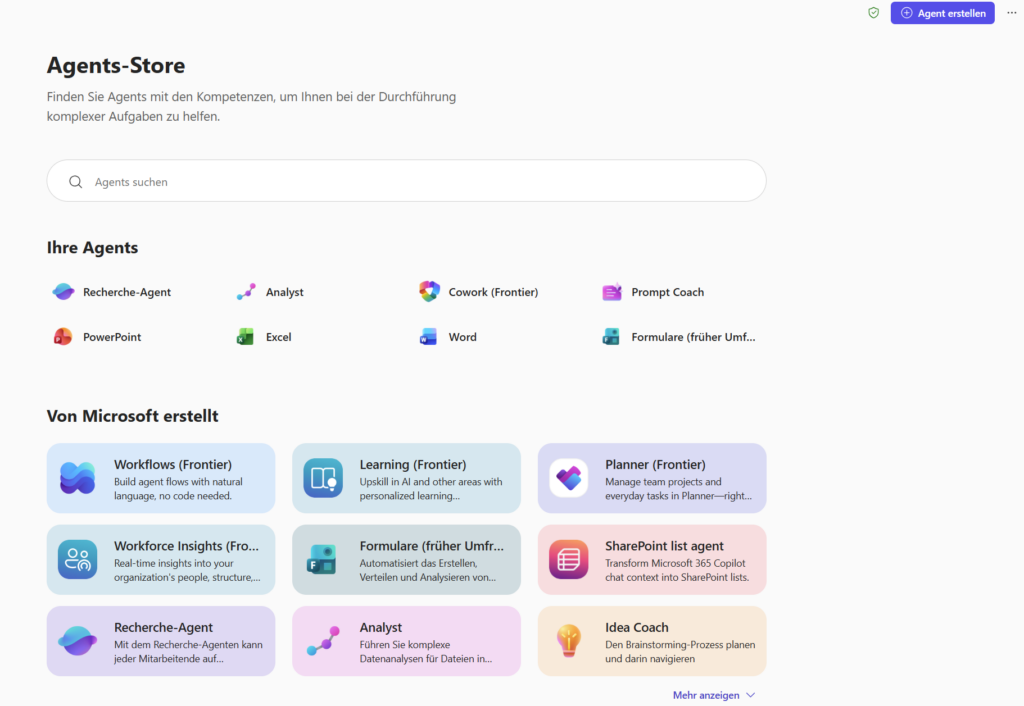Expand the list with Mehr anzeigen
1024x706 pixels.
click(x=706, y=695)
